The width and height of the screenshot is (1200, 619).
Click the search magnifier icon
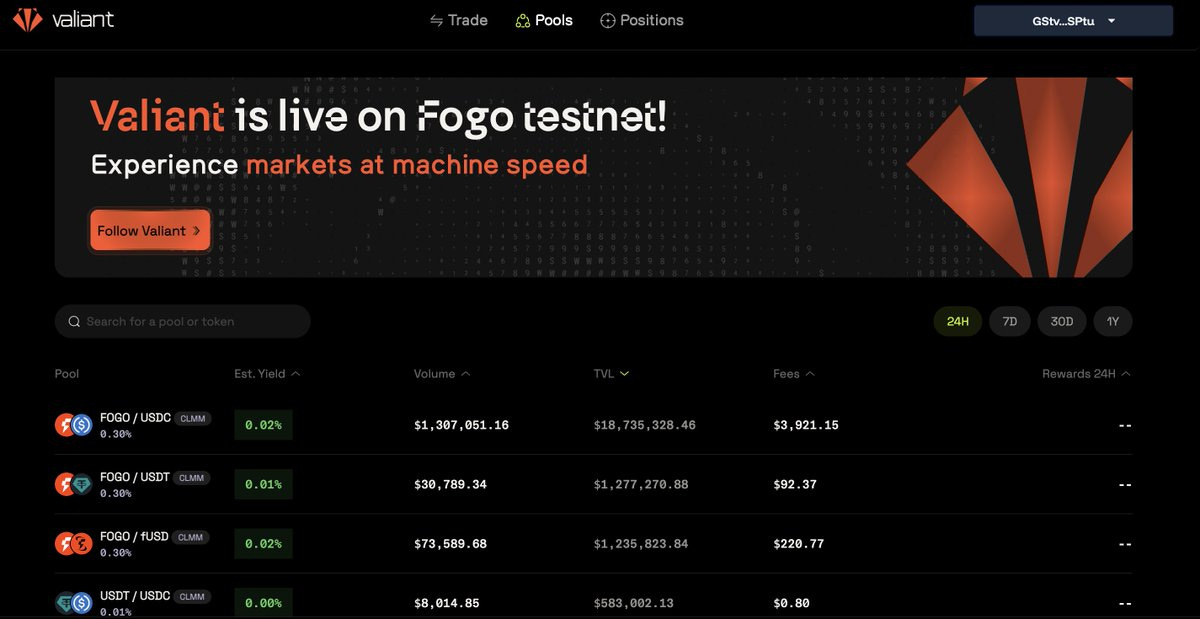pos(74,322)
